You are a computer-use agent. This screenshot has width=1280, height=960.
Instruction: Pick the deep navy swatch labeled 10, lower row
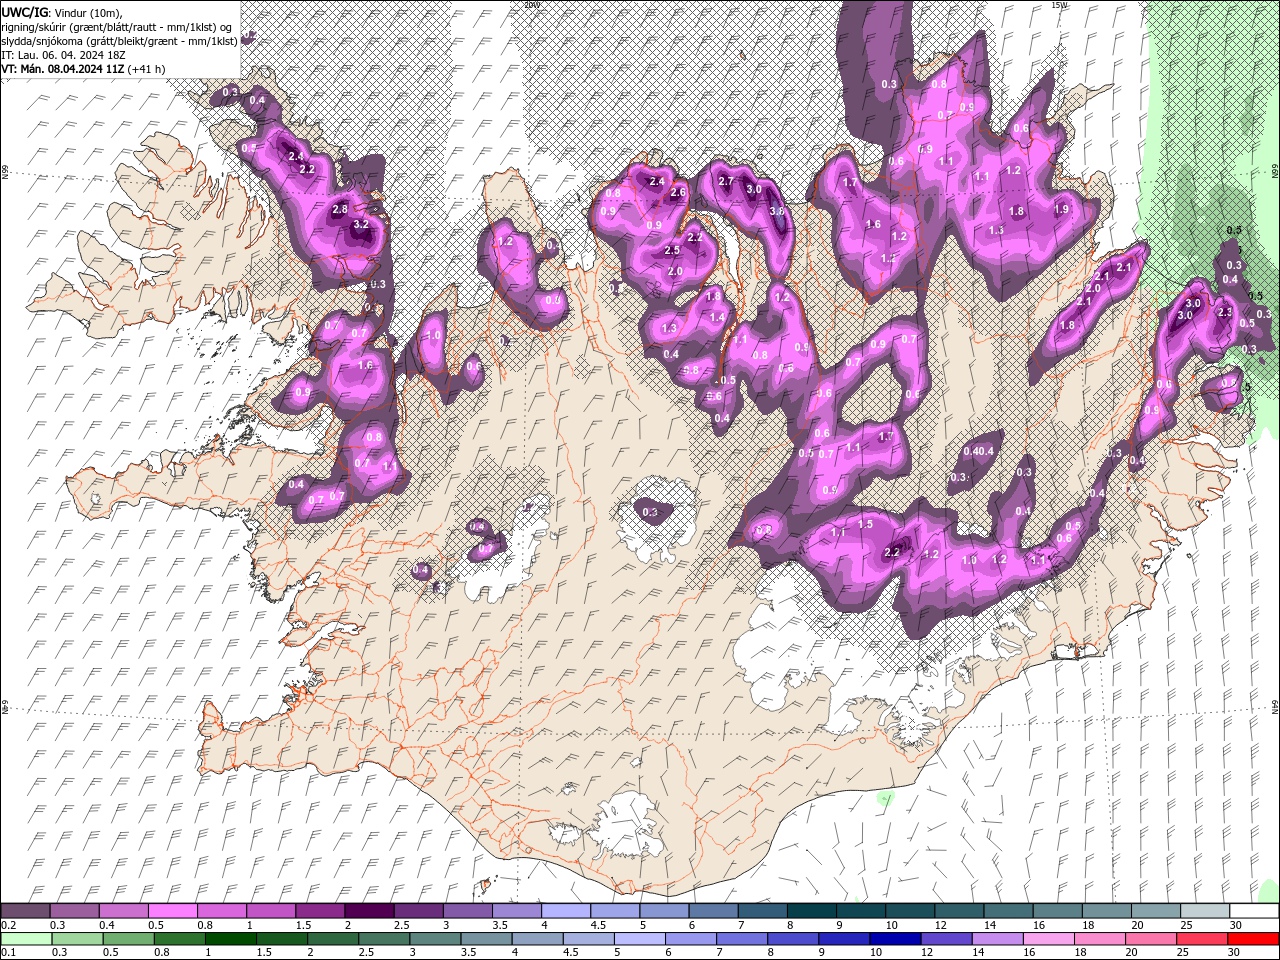click(895, 939)
